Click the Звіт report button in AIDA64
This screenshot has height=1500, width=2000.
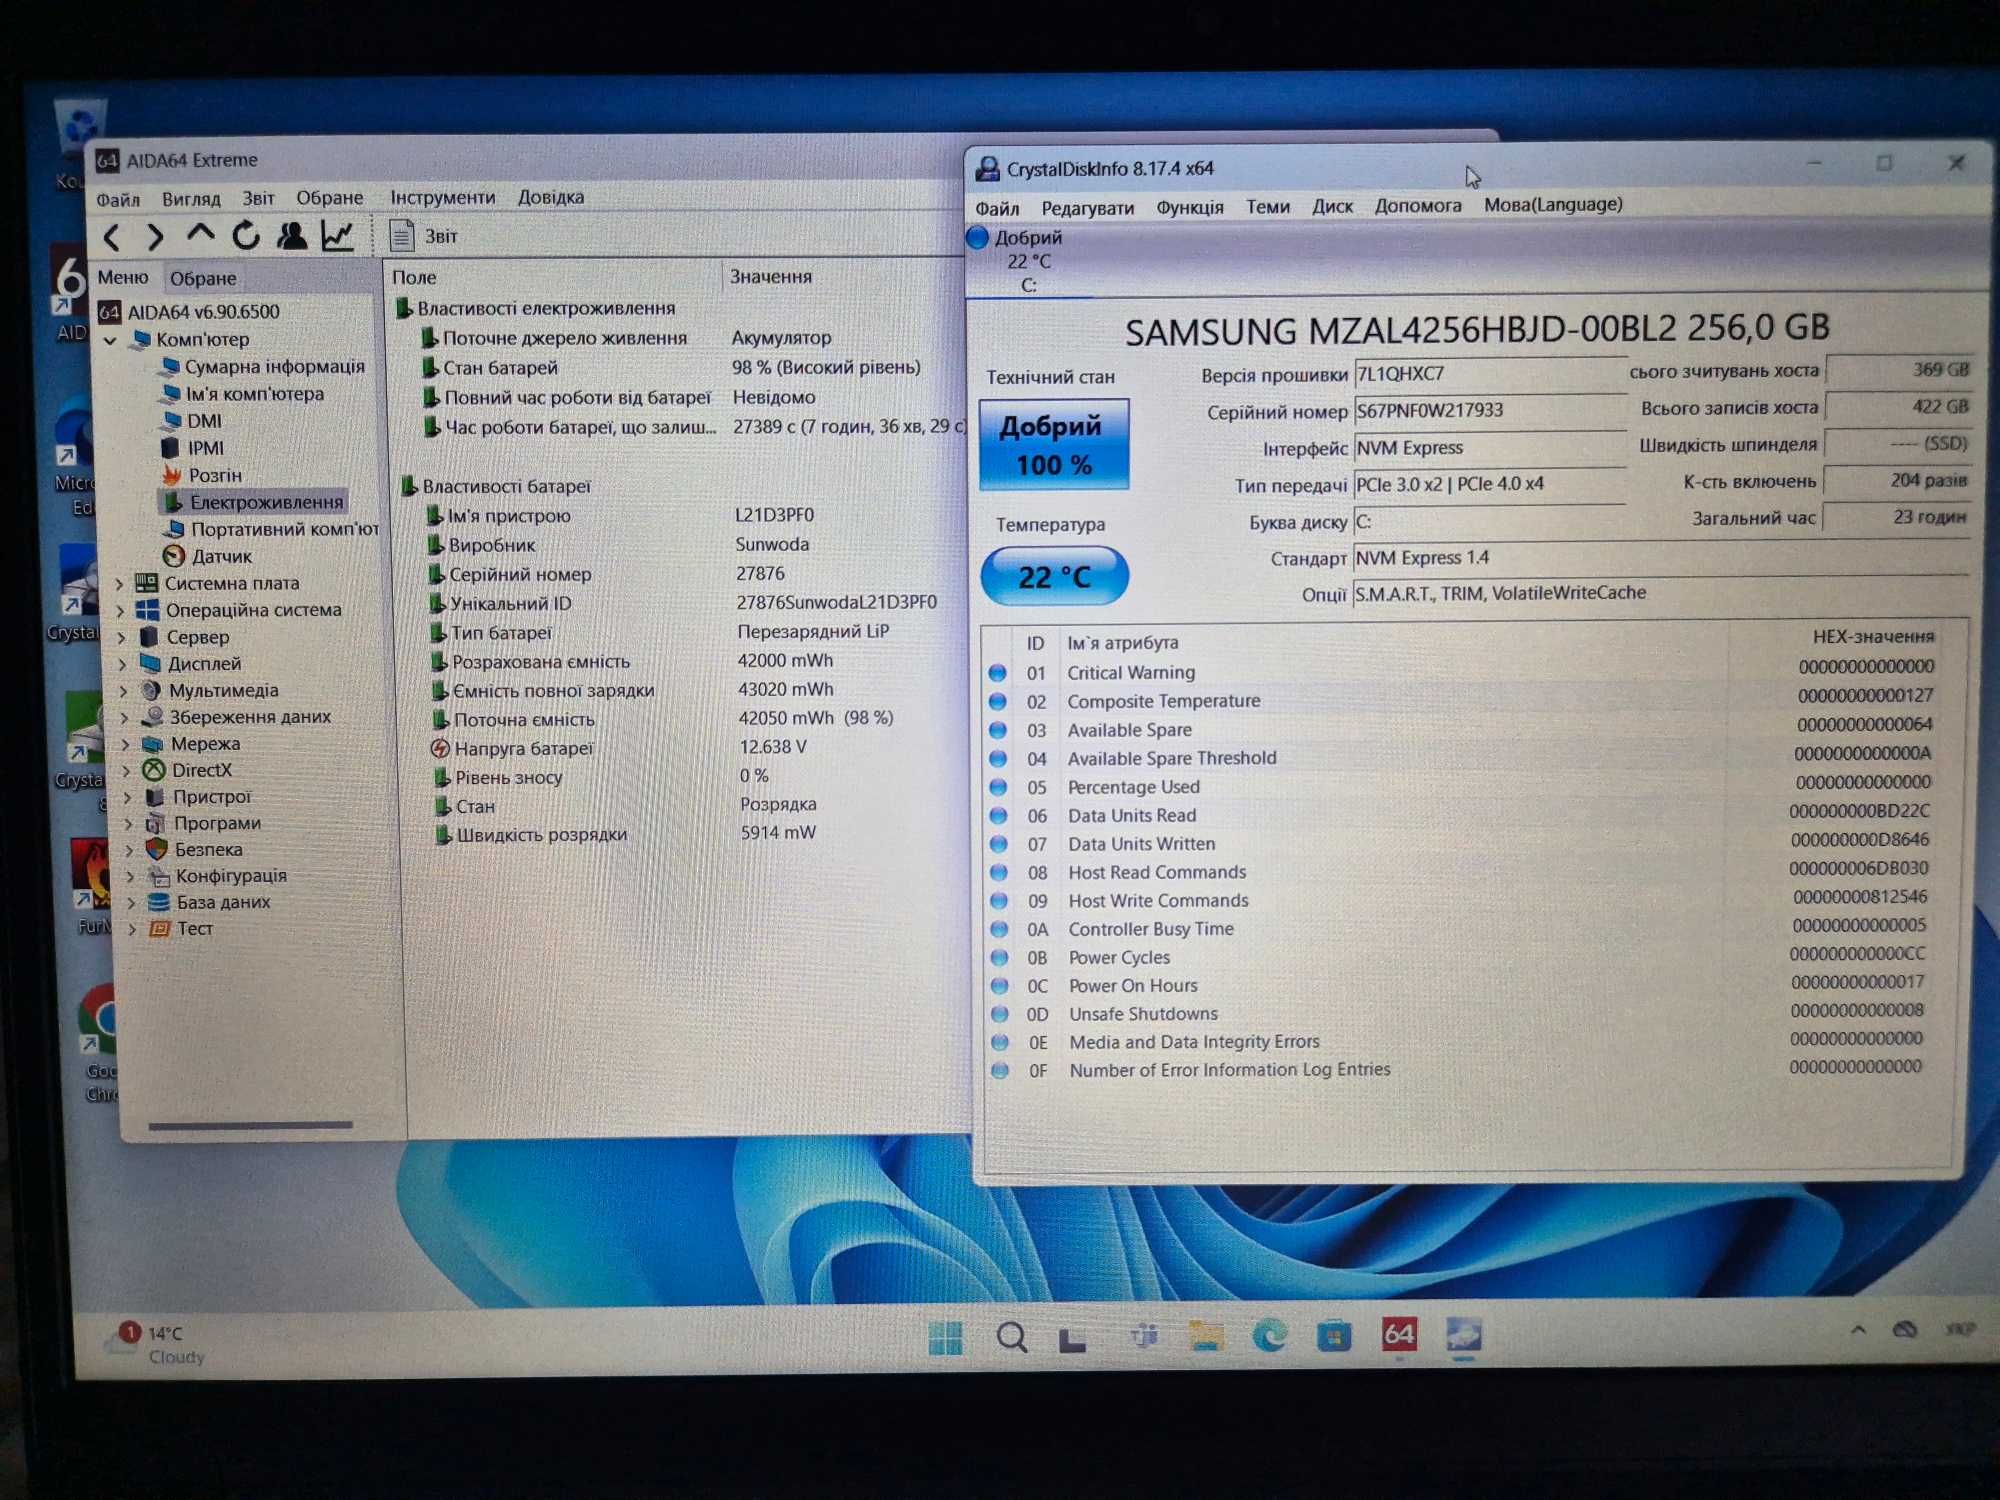424,236
